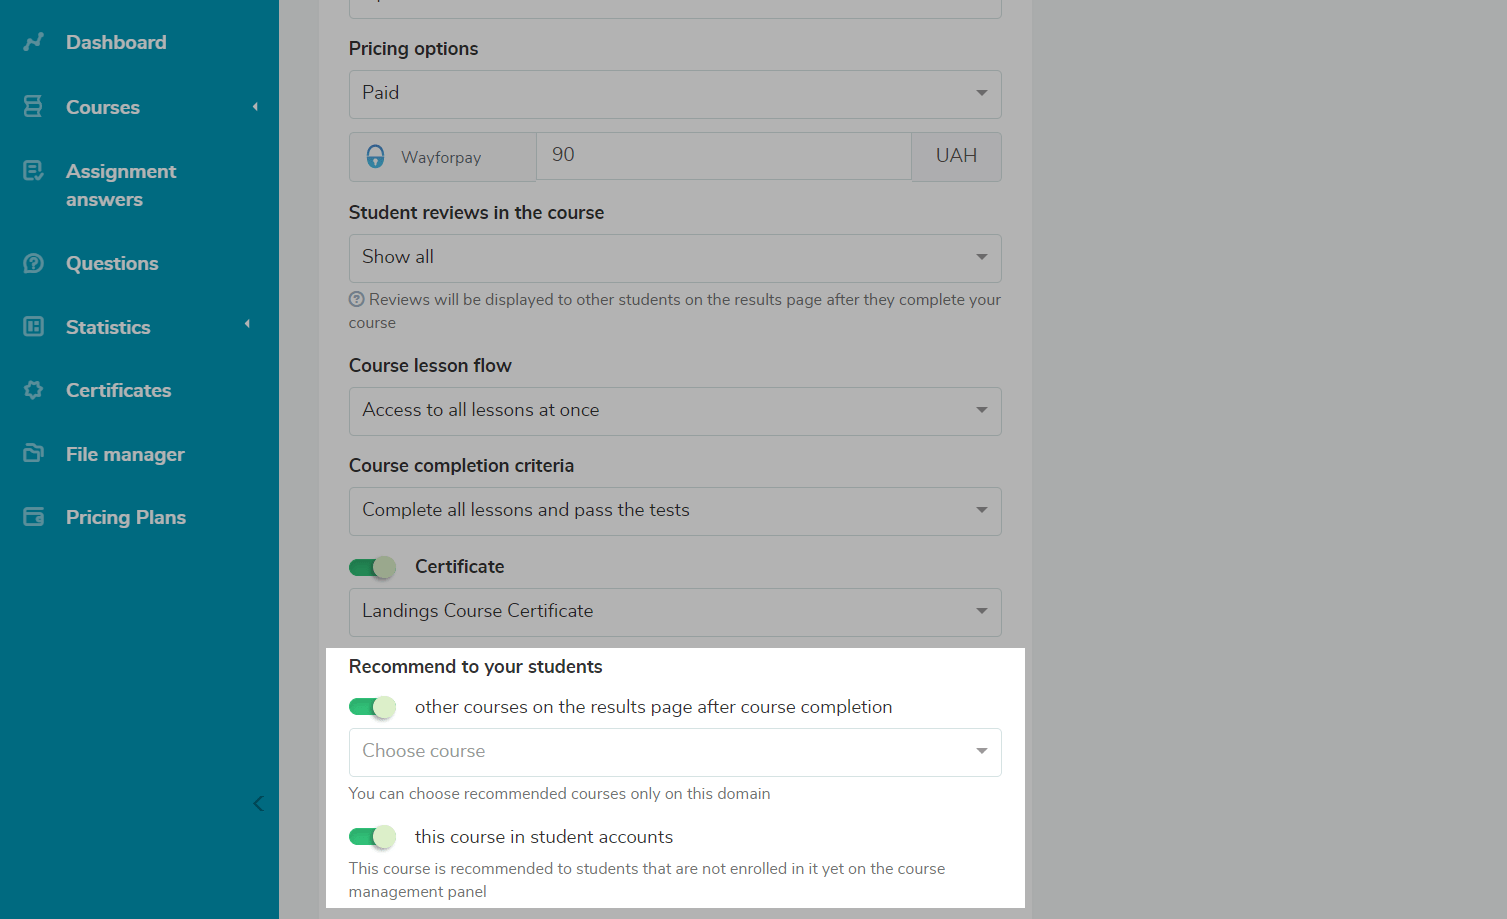
Task: Click the Courses stack icon in sidebar
Action: tap(33, 107)
